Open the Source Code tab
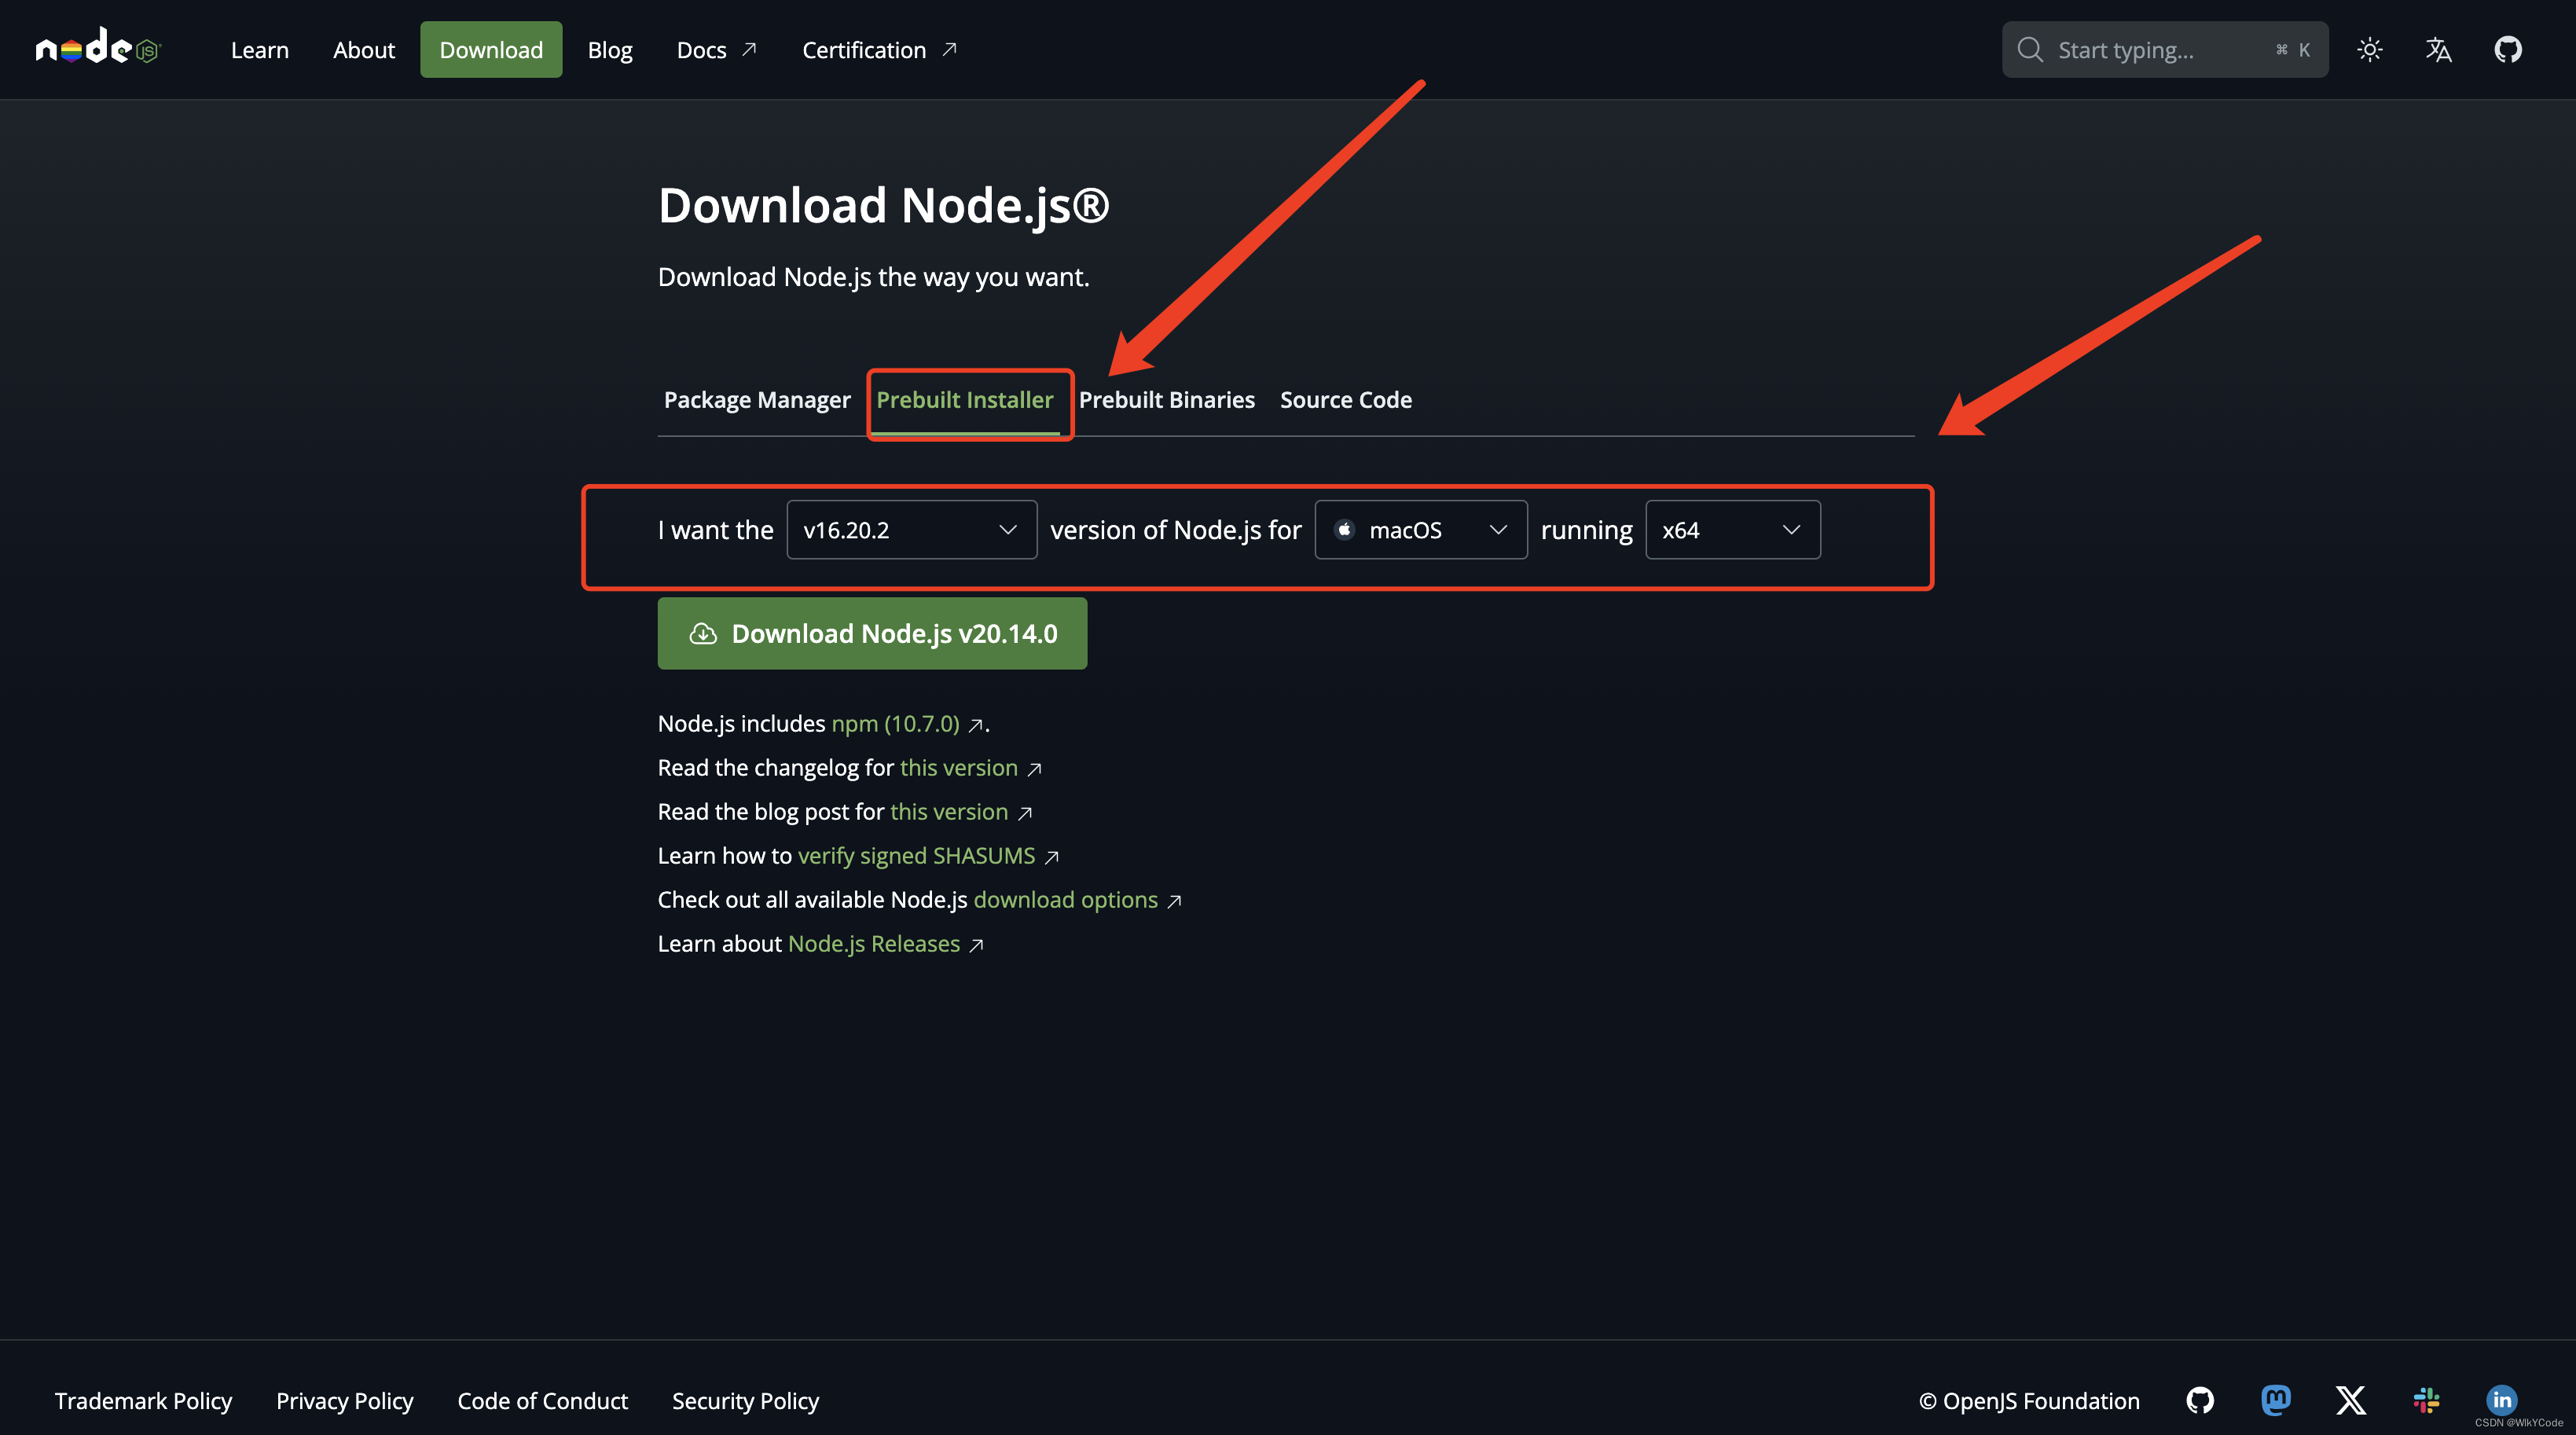The width and height of the screenshot is (2576, 1435). (1345, 400)
